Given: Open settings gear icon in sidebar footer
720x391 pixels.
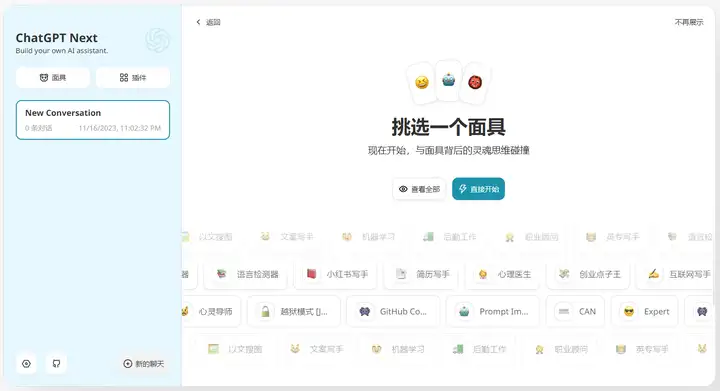Looking at the screenshot, I should 26,363.
